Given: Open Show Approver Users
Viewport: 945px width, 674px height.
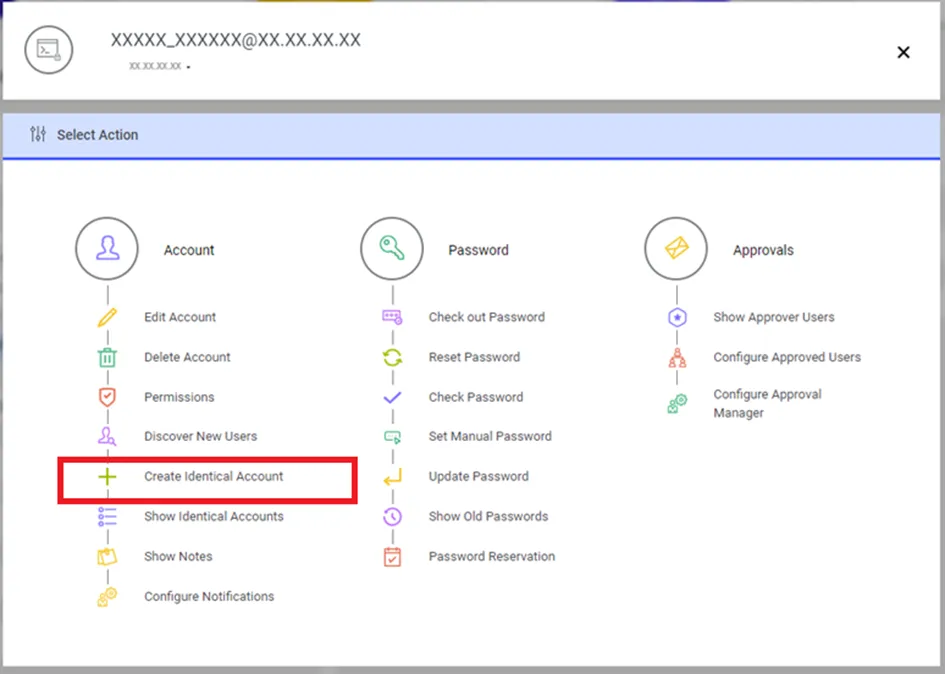Looking at the screenshot, I should pyautogui.click(x=774, y=317).
